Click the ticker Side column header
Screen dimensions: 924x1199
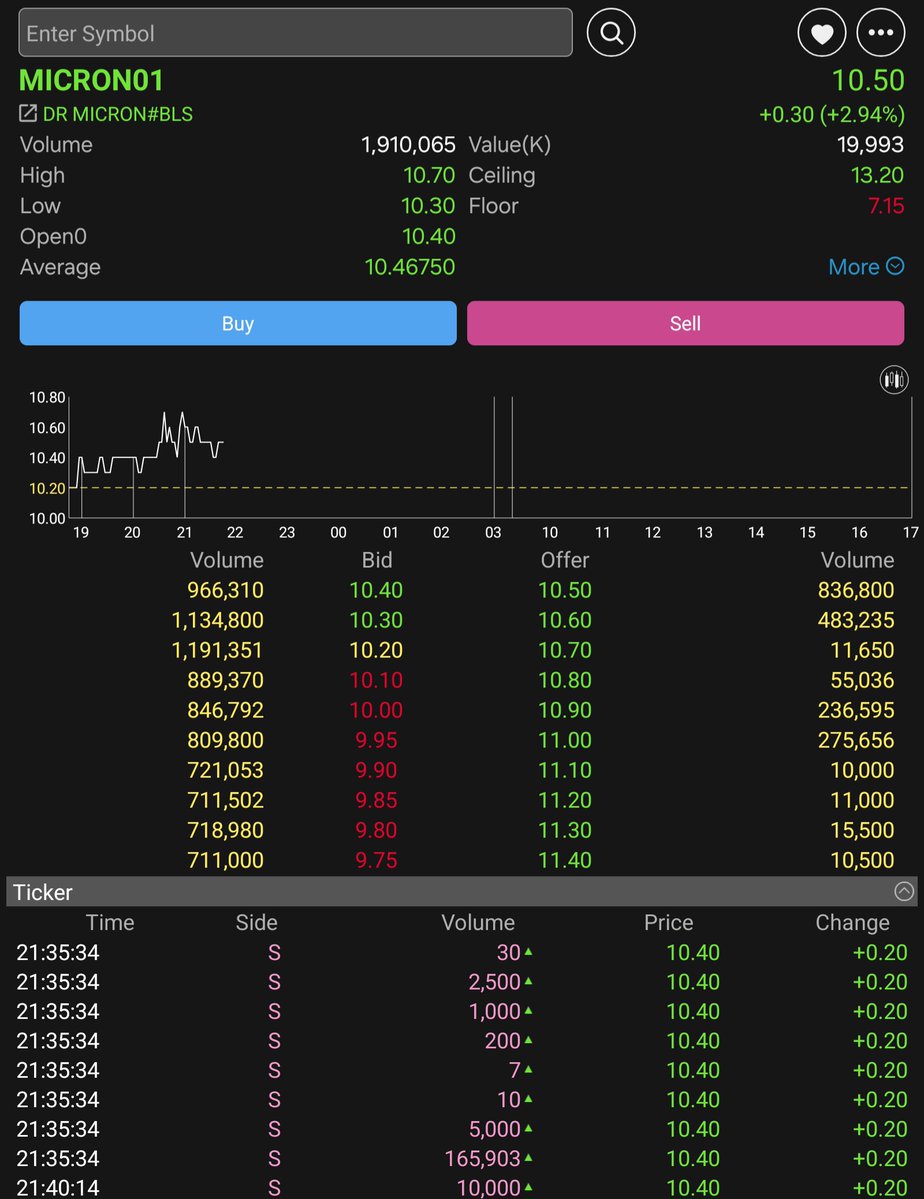[x=256, y=922]
